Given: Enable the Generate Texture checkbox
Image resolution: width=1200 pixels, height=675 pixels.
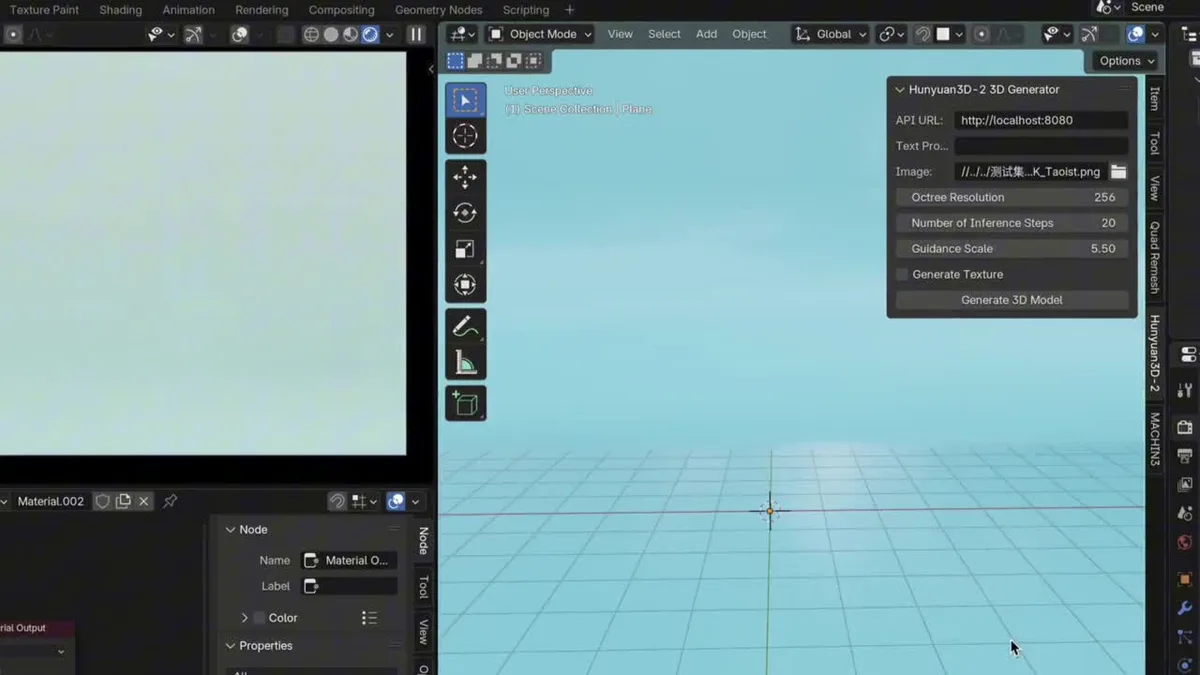Looking at the screenshot, I should pyautogui.click(x=902, y=274).
